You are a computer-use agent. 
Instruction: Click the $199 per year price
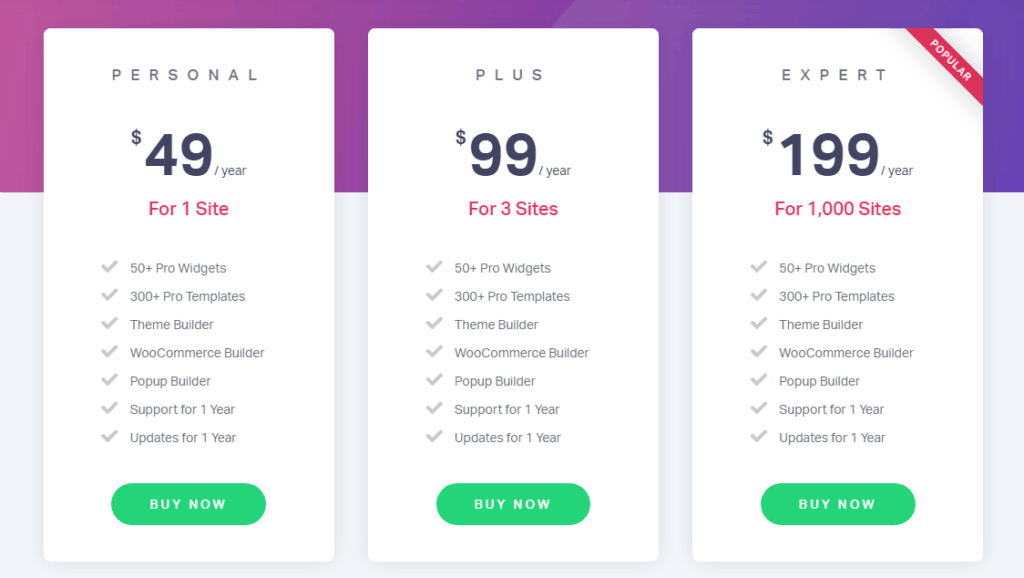pos(837,154)
